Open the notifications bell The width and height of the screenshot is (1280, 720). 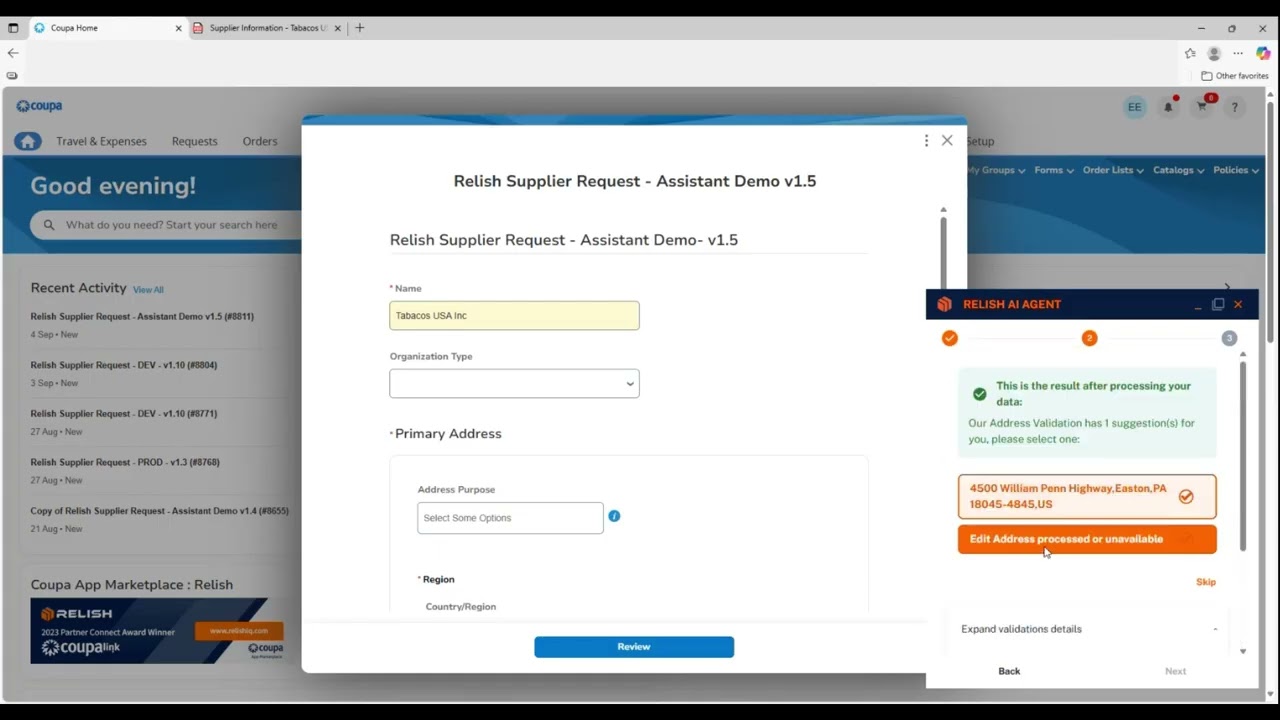(x=1168, y=107)
